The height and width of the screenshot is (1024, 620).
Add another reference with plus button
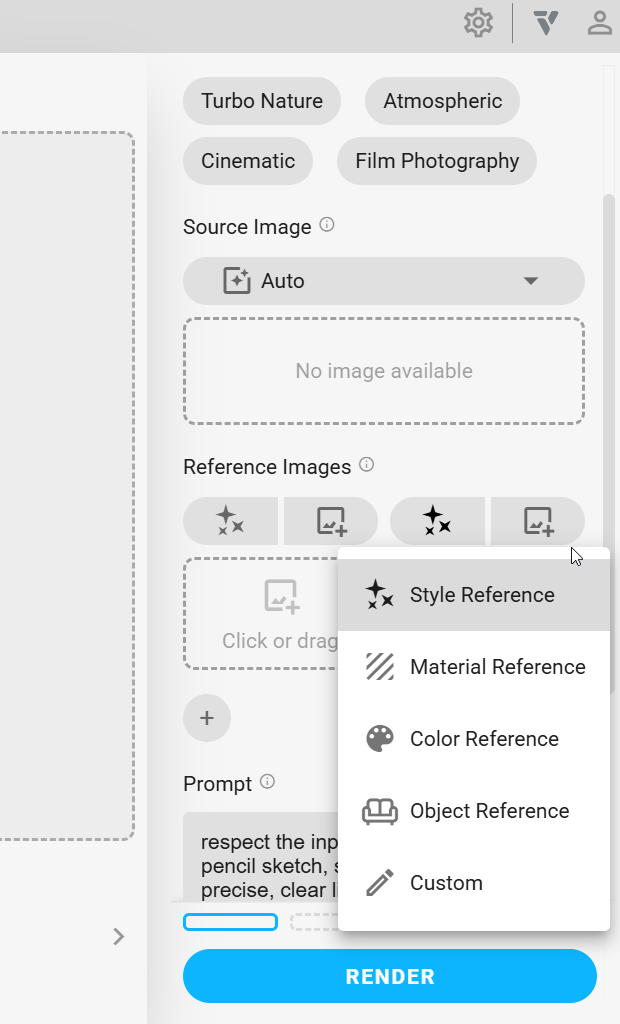point(207,718)
